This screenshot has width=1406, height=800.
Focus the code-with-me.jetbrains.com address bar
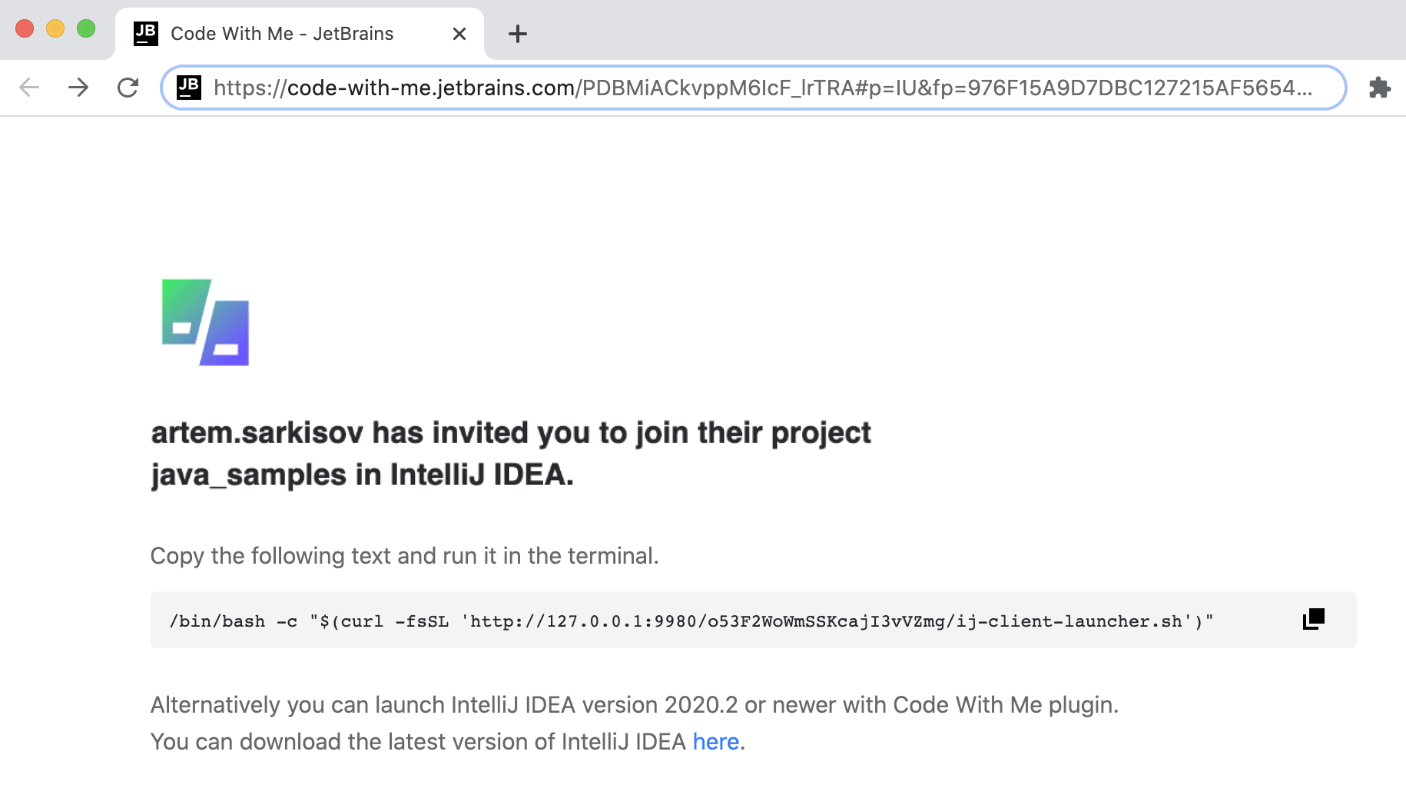(x=760, y=88)
